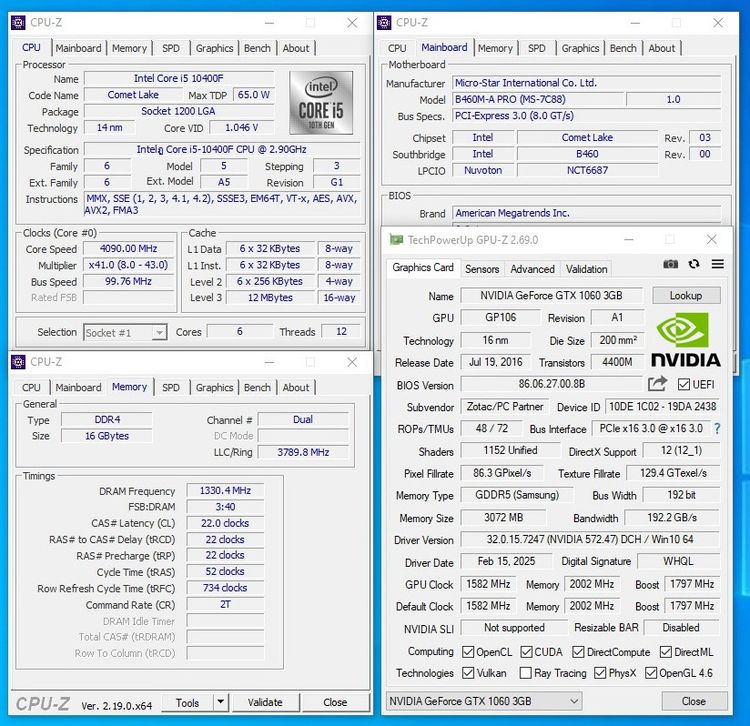Click the CPU-Z title icon in the CPU window
Viewport: 750px width, 726px height.
coord(18,22)
